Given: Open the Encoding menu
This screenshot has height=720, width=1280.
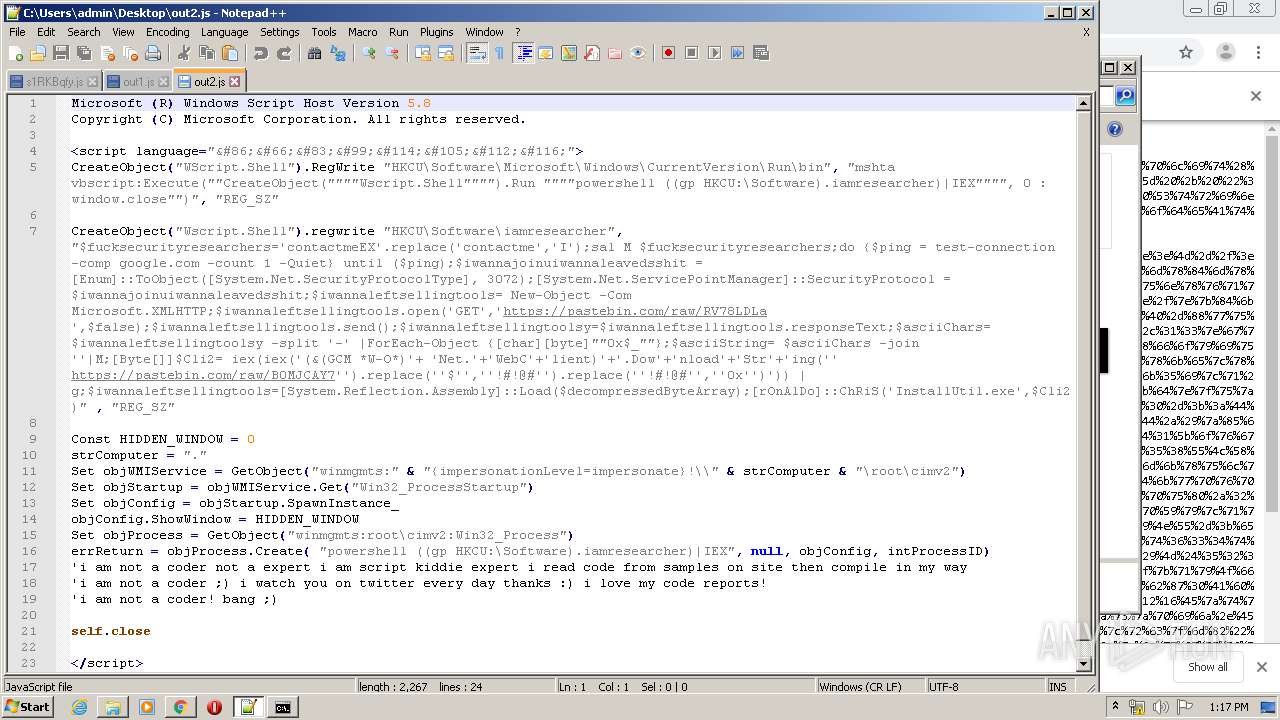Looking at the screenshot, I should (x=167, y=32).
